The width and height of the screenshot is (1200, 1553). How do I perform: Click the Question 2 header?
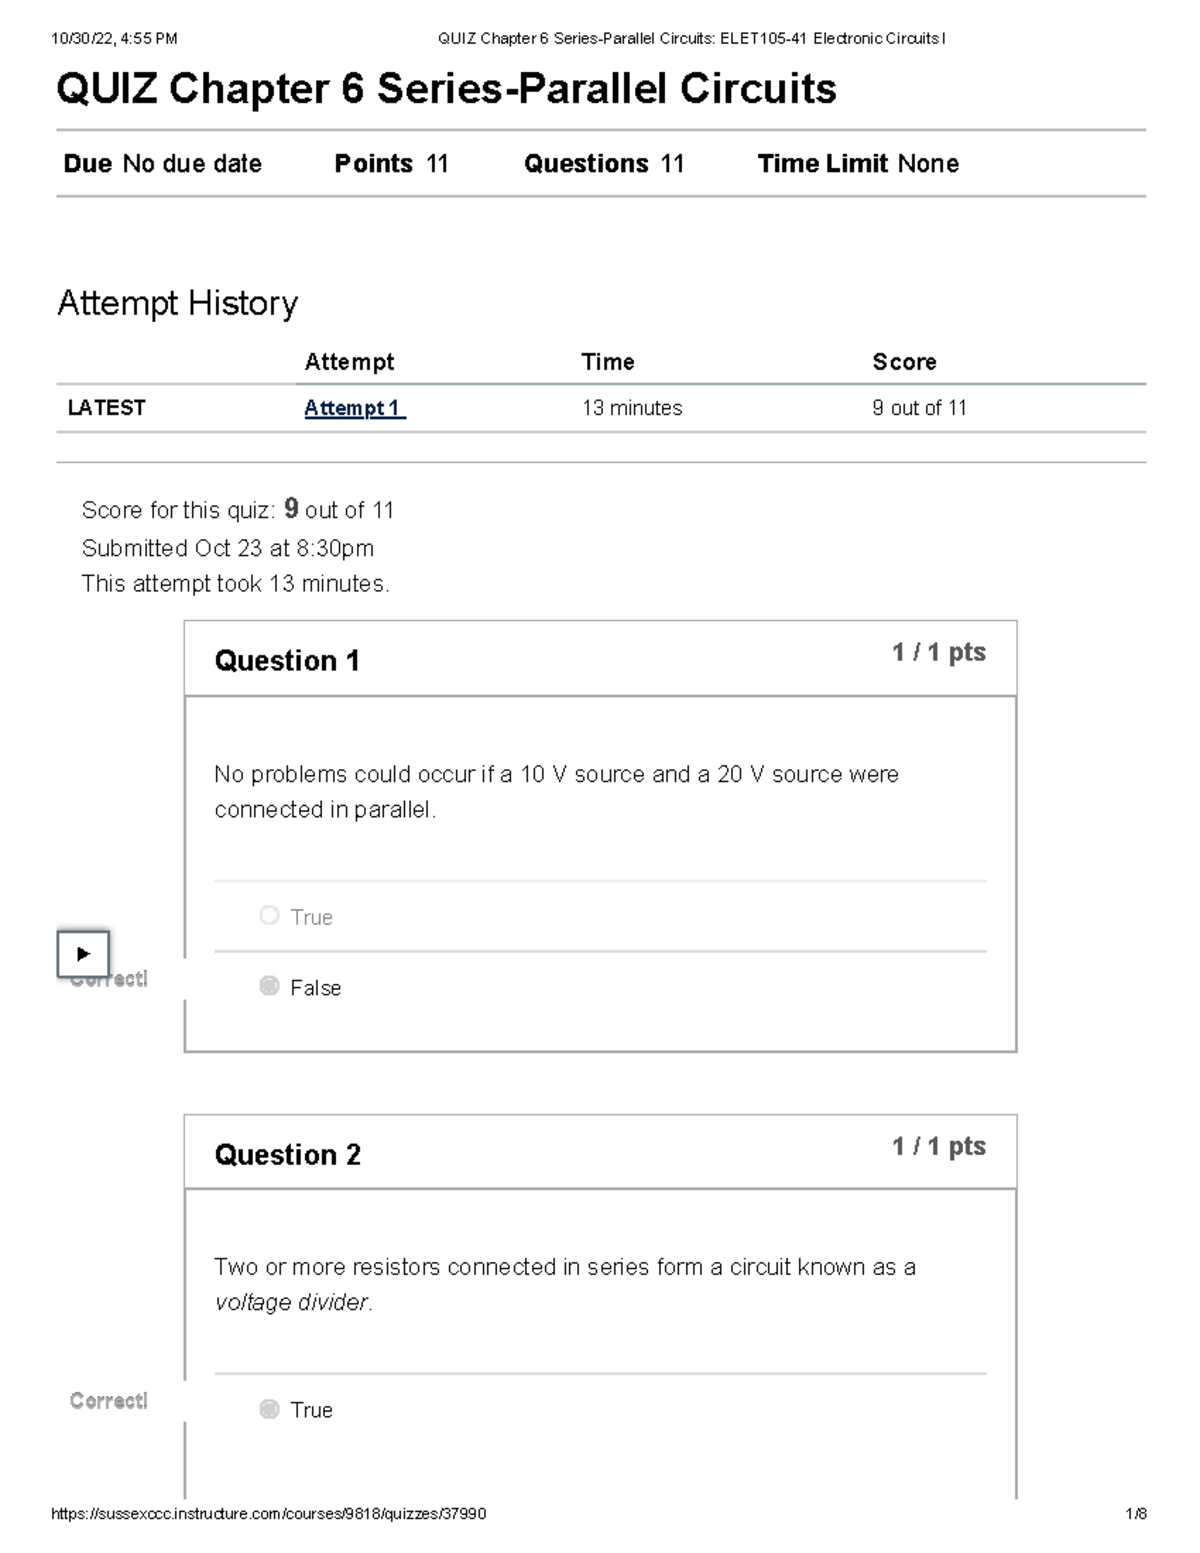(287, 1155)
